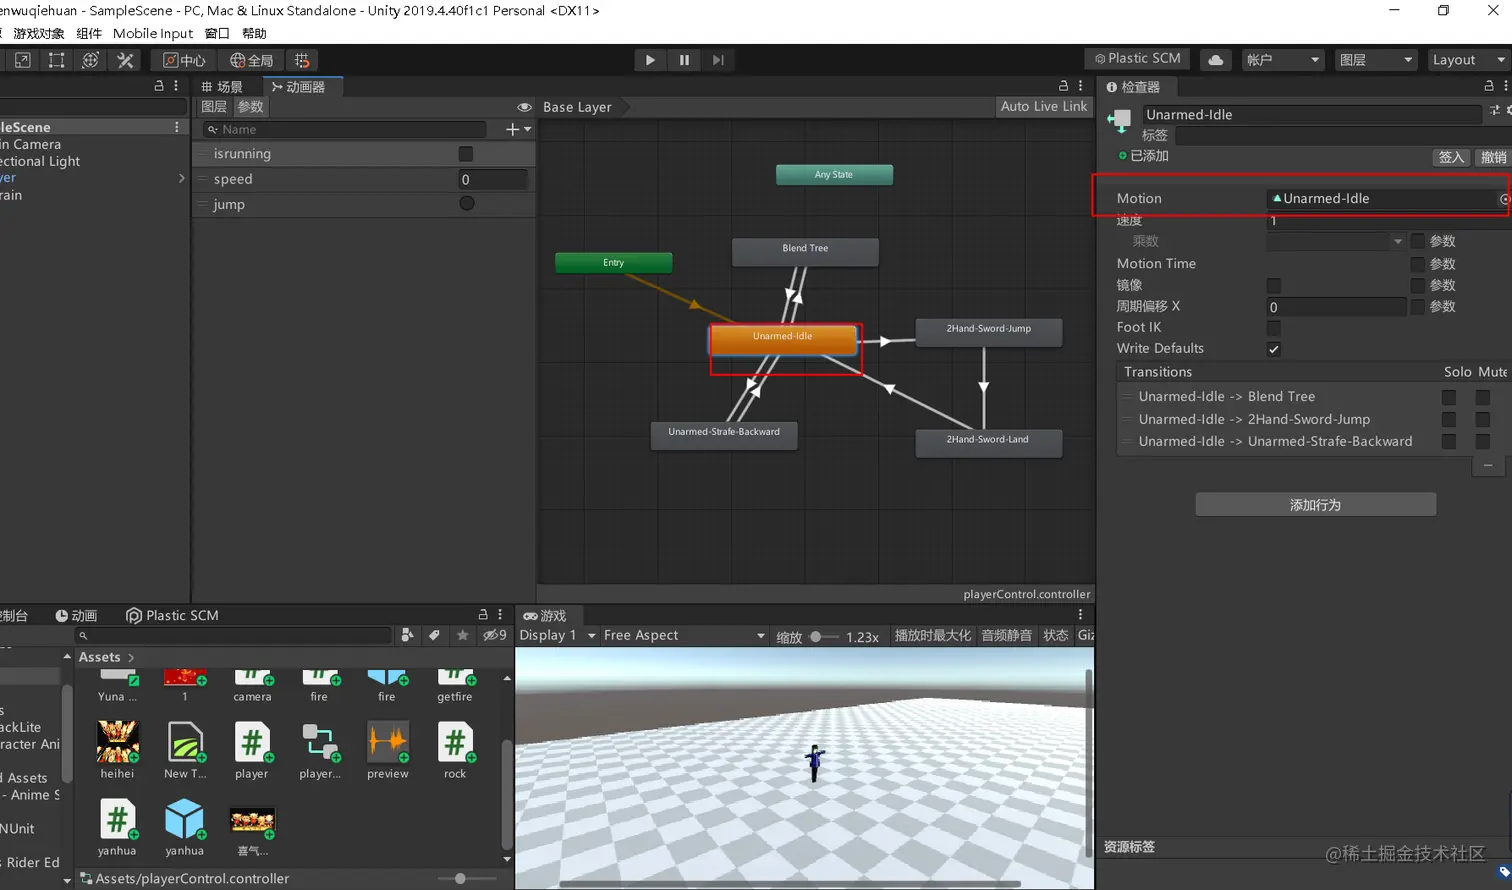
Task: Tick Mute for Unarmed-Idle -> 2Hand-Sword-Jump
Action: click(x=1483, y=419)
